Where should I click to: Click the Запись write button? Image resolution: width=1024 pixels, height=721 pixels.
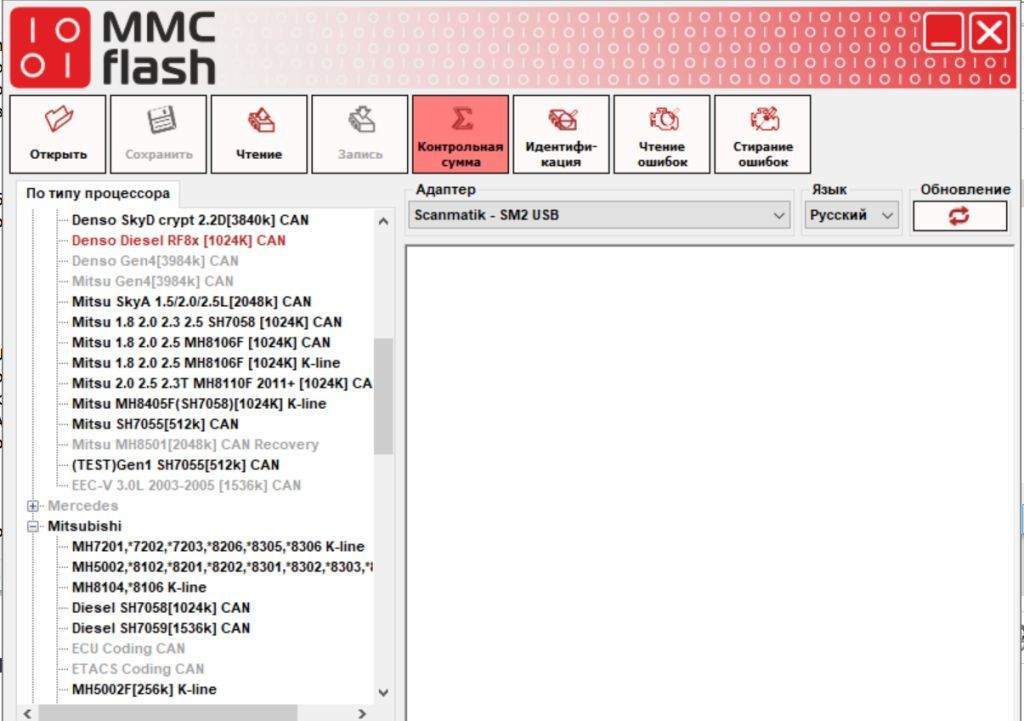[x=360, y=135]
